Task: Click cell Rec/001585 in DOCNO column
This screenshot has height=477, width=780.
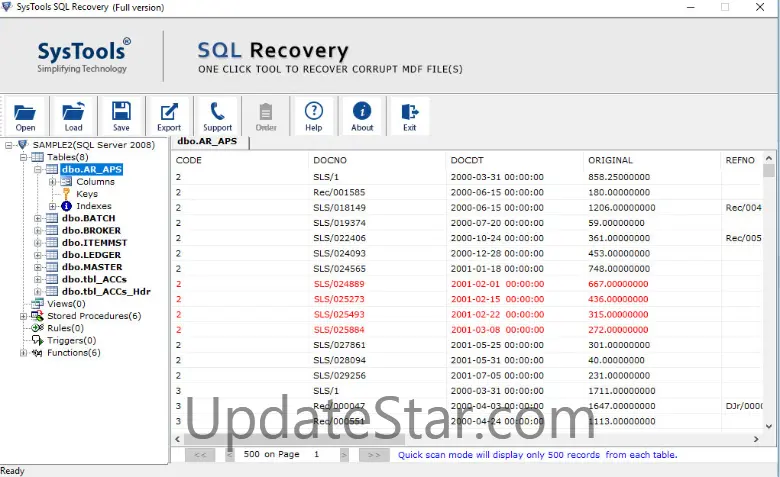Action: (x=339, y=192)
